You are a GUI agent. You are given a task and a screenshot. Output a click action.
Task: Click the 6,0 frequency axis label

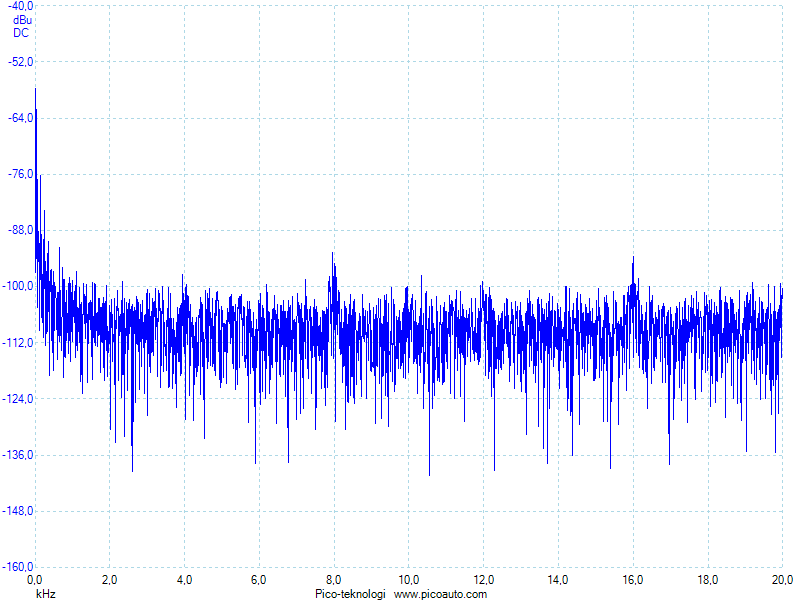click(x=259, y=580)
